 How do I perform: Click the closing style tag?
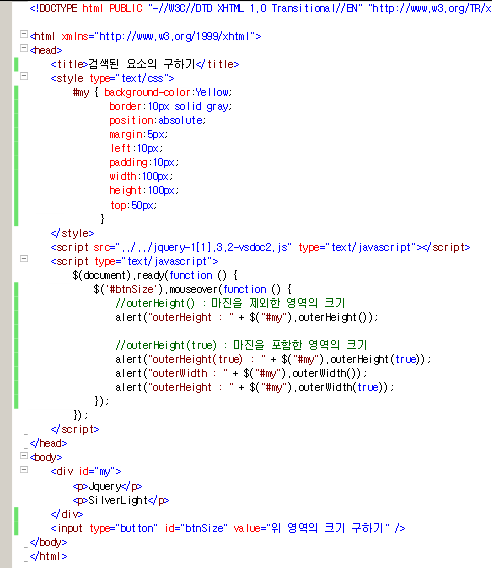pyautogui.click(x=72, y=233)
